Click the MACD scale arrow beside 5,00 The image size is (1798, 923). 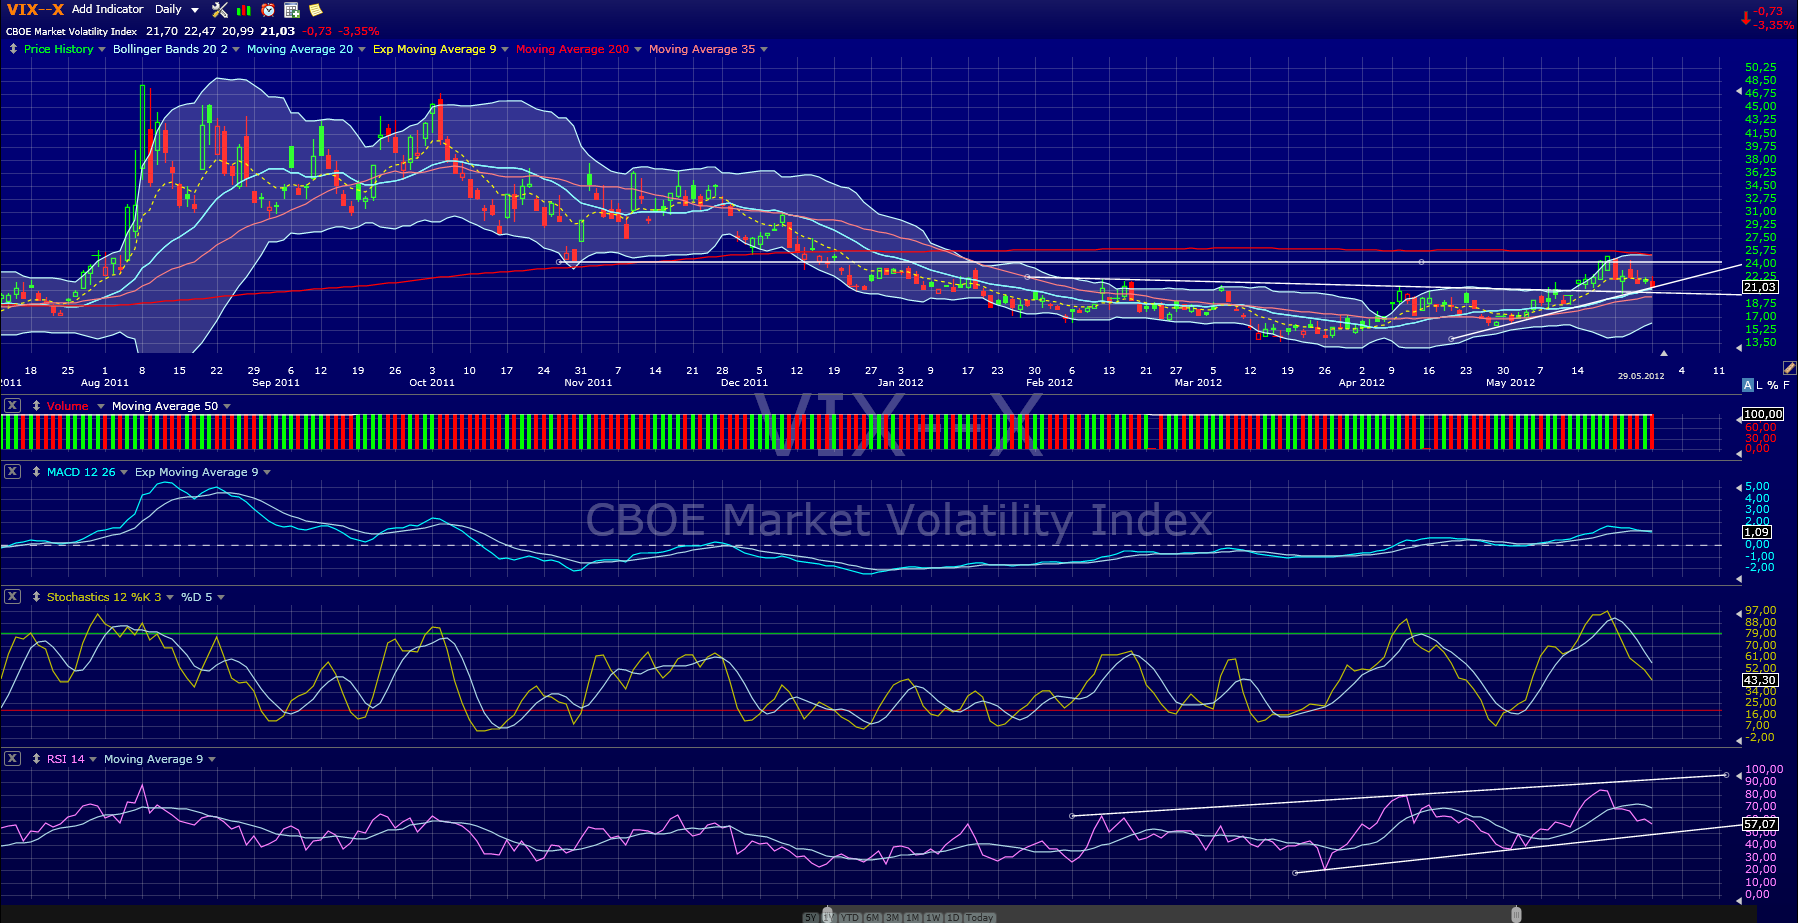click(1738, 487)
